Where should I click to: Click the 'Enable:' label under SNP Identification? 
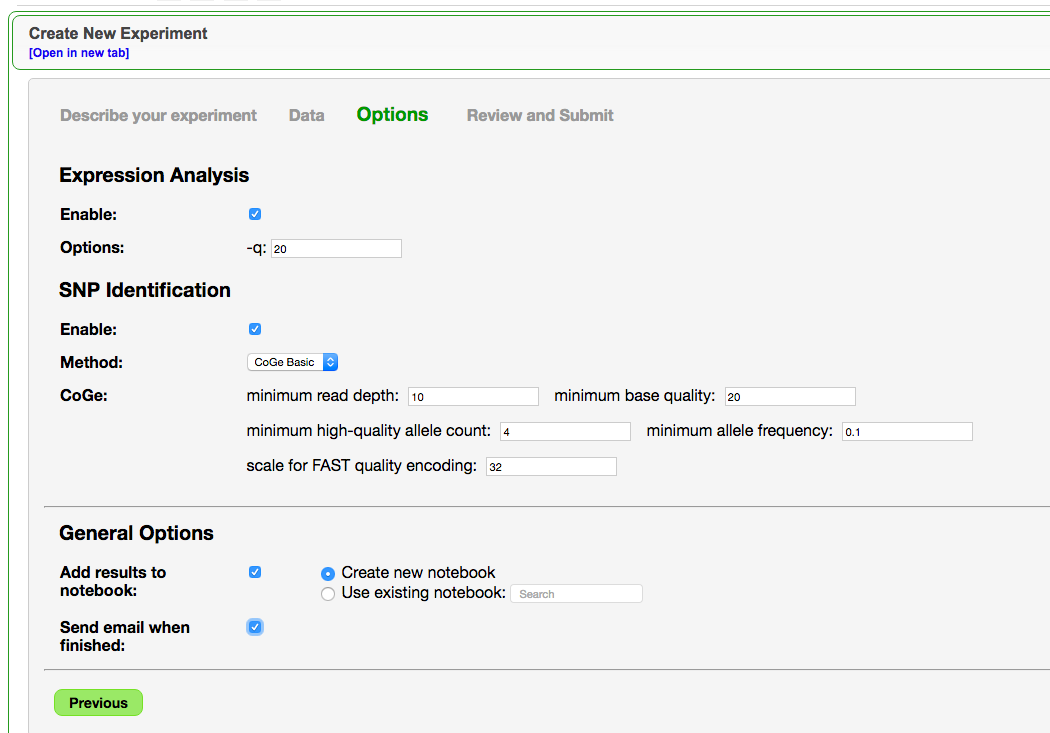point(88,329)
